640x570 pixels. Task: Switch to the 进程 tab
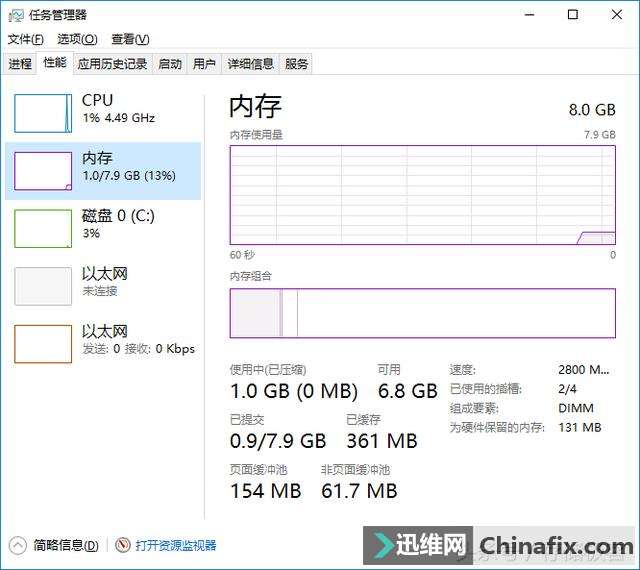[20, 64]
